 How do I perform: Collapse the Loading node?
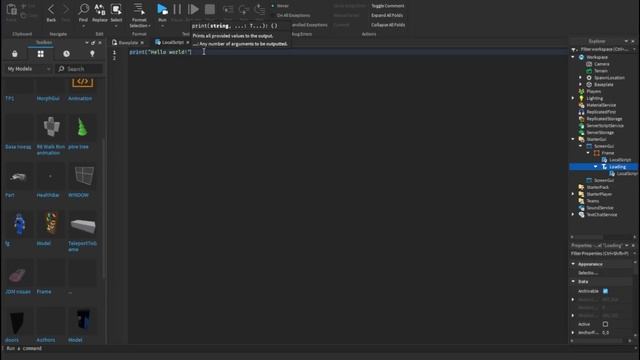[x=596, y=167]
